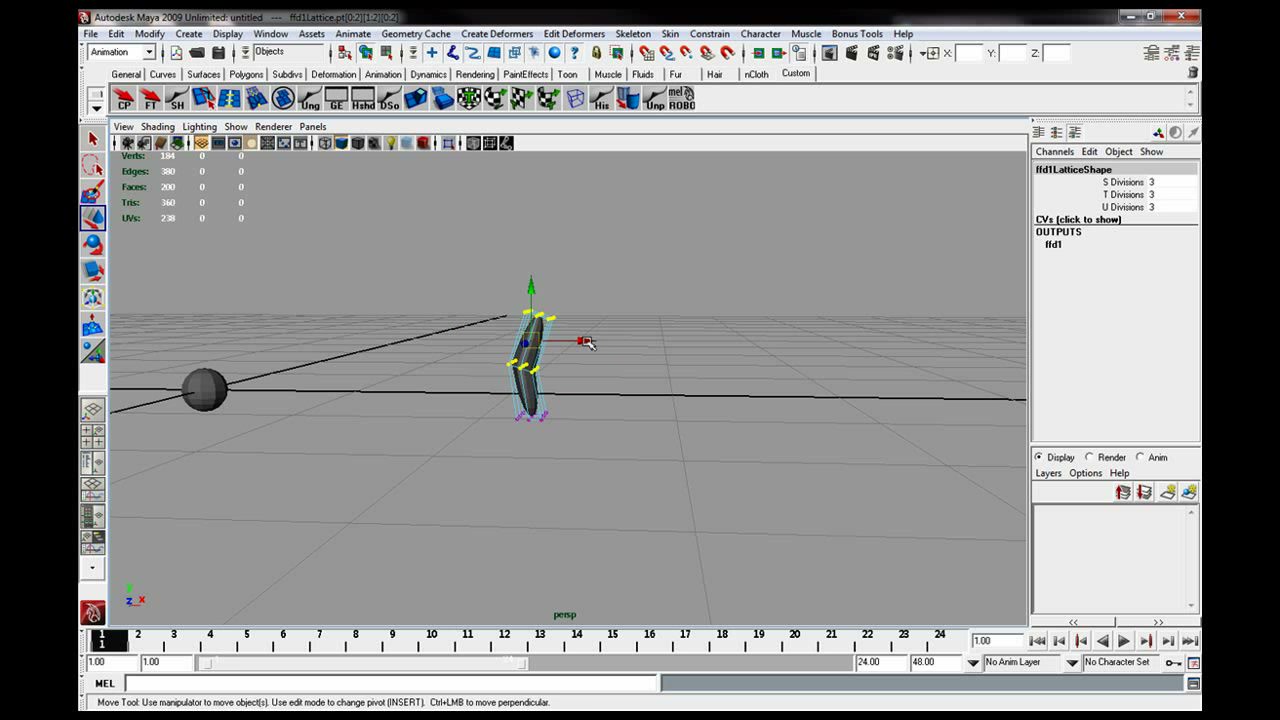Open the Create Deformers menu
The width and height of the screenshot is (1280, 720).
click(497, 34)
